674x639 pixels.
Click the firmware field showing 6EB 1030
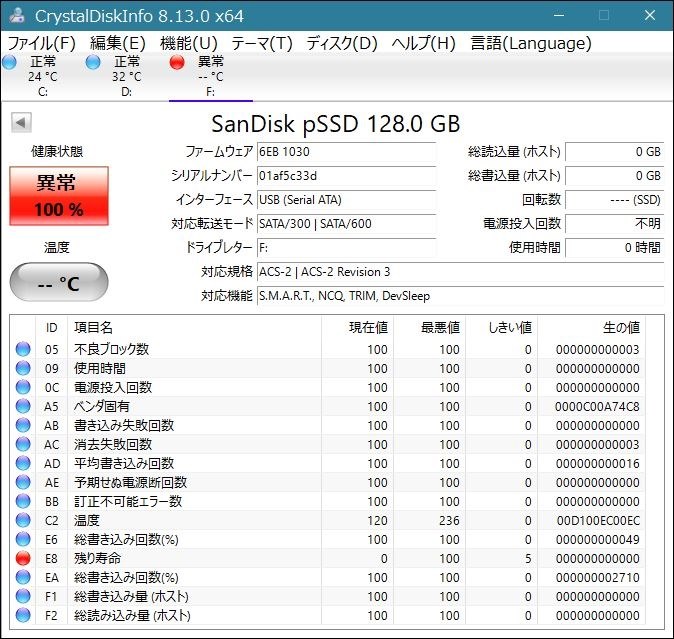346,152
